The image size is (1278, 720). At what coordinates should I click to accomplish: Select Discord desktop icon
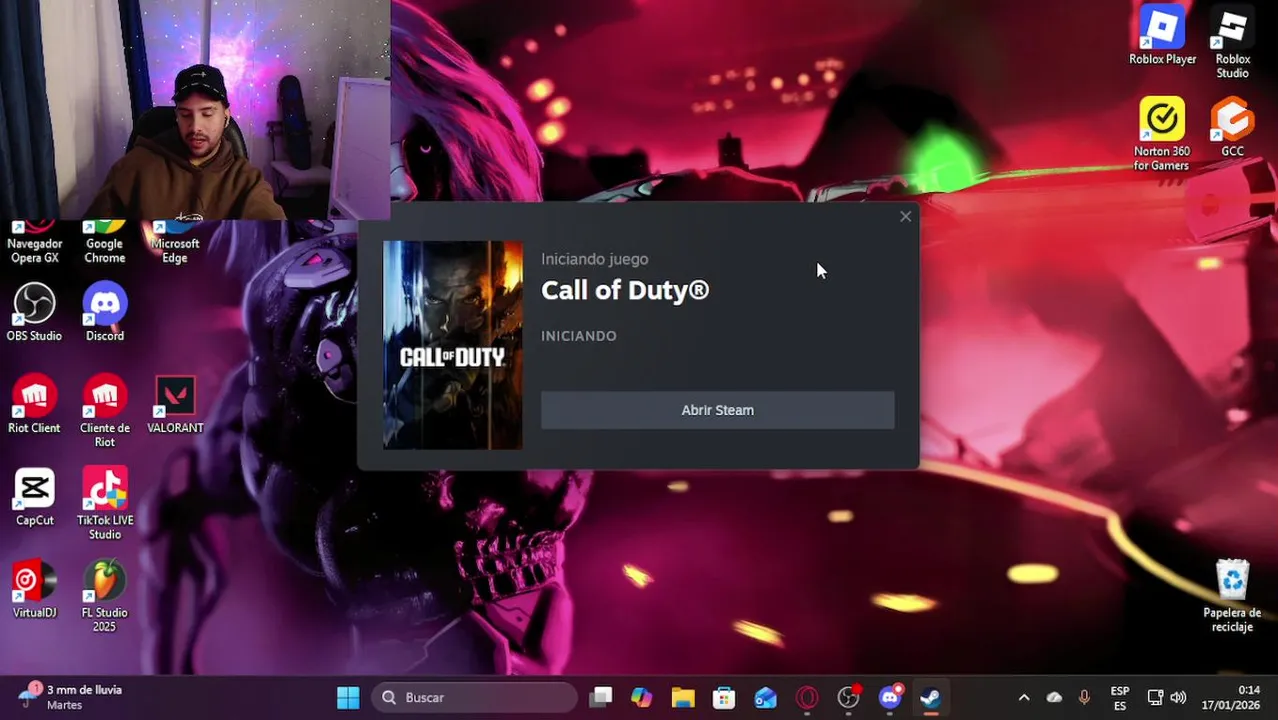point(104,312)
